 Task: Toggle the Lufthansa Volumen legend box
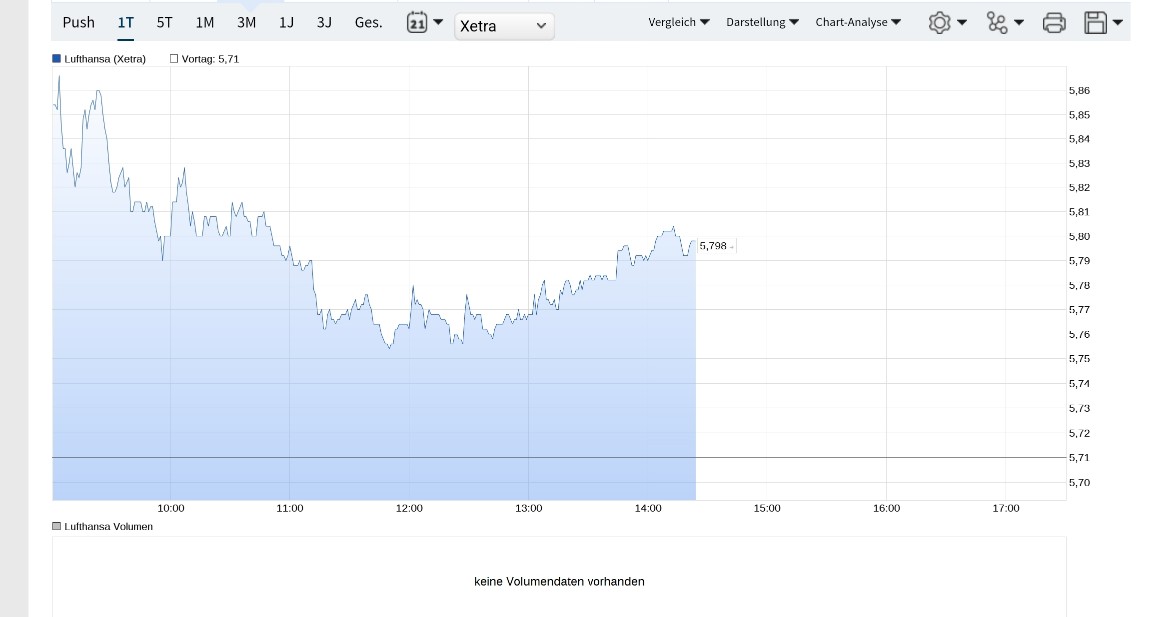point(57,526)
